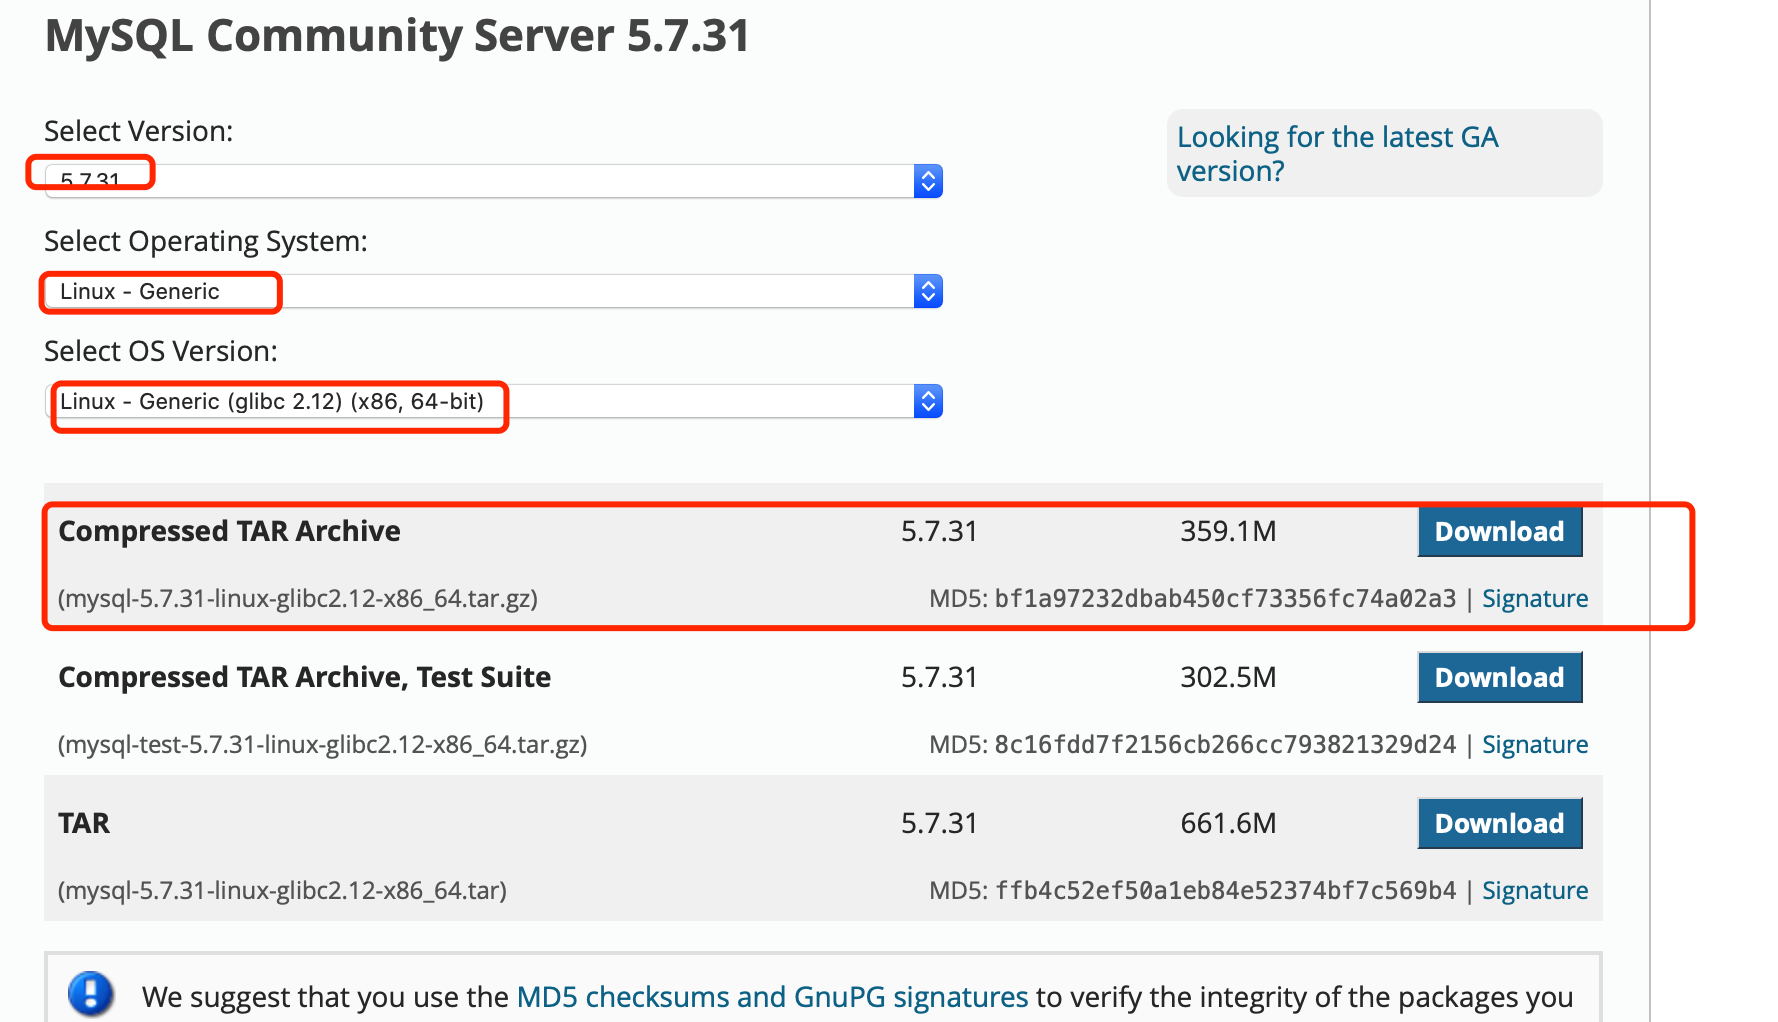Click the 302.5M file size
Screen dimensions: 1778x1022
[x=1228, y=677]
